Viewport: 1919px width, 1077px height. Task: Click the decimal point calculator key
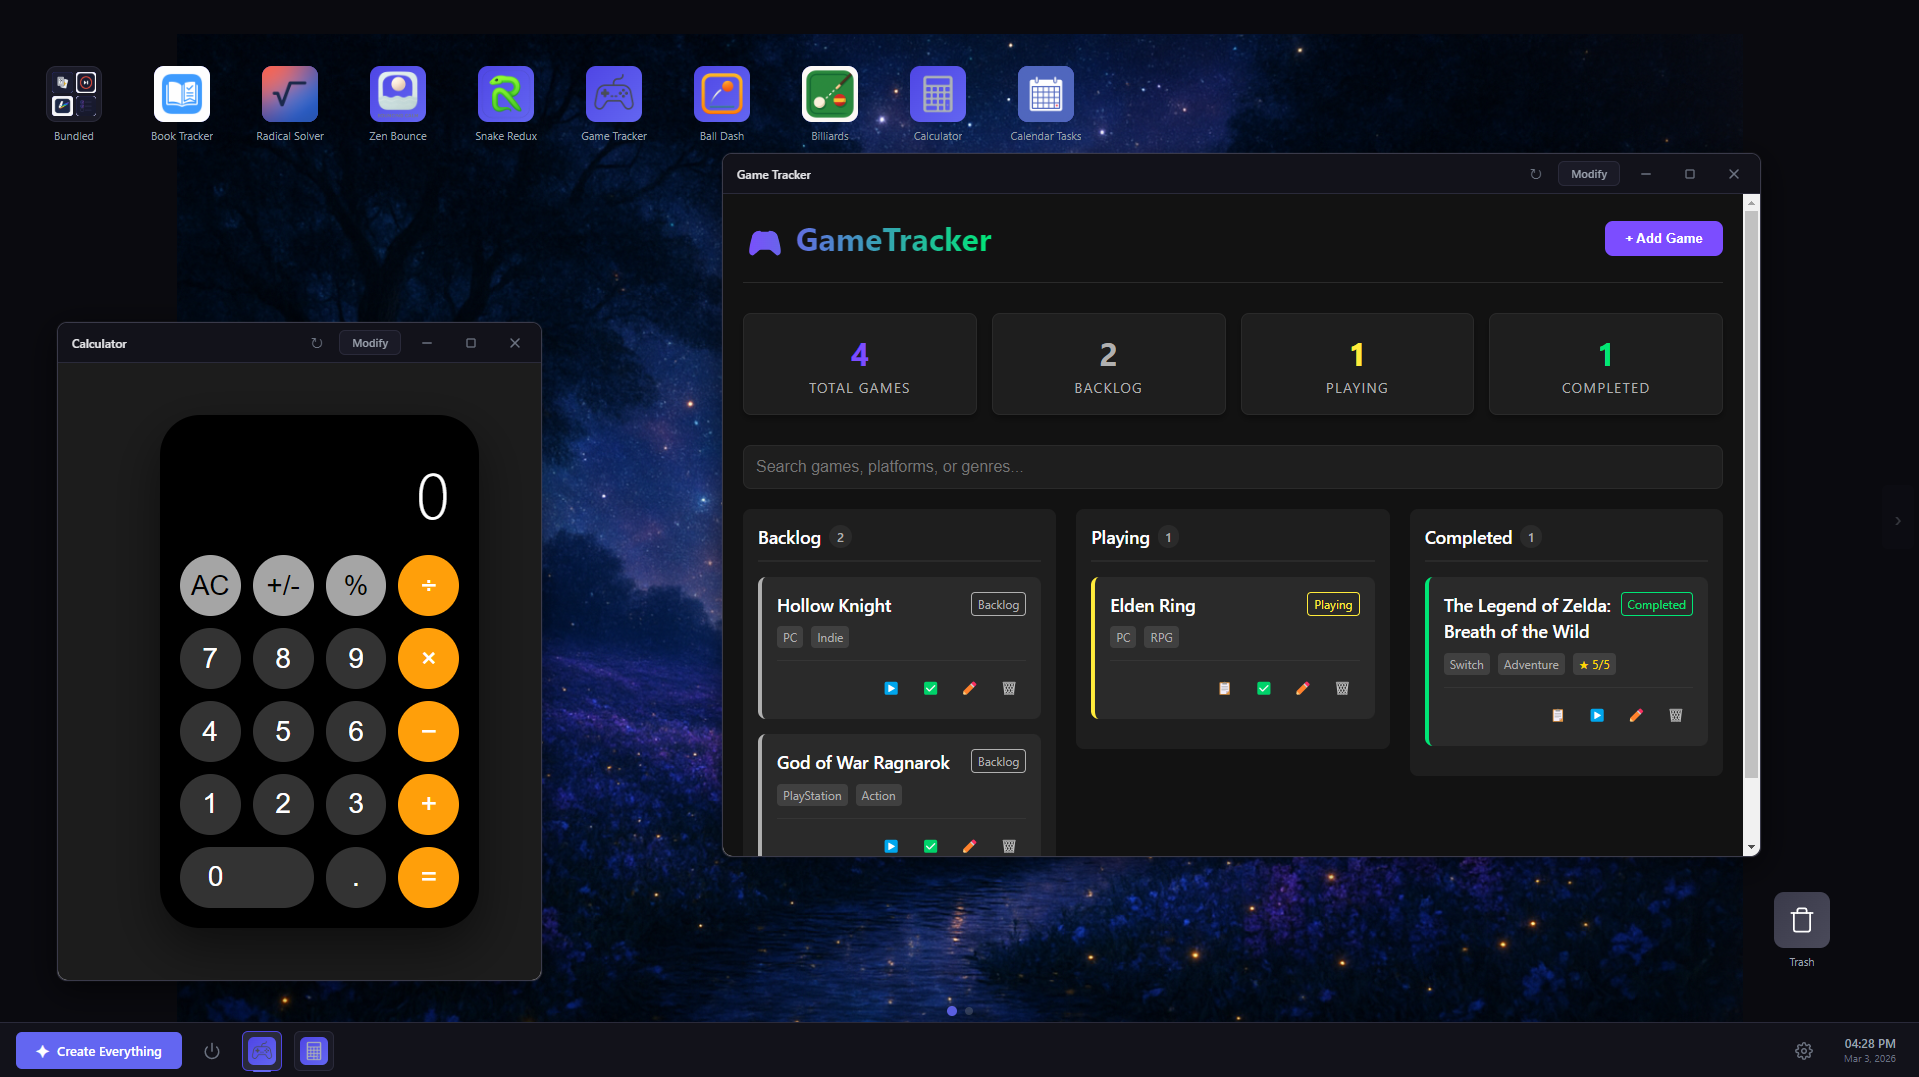pyautogui.click(x=356, y=877)
